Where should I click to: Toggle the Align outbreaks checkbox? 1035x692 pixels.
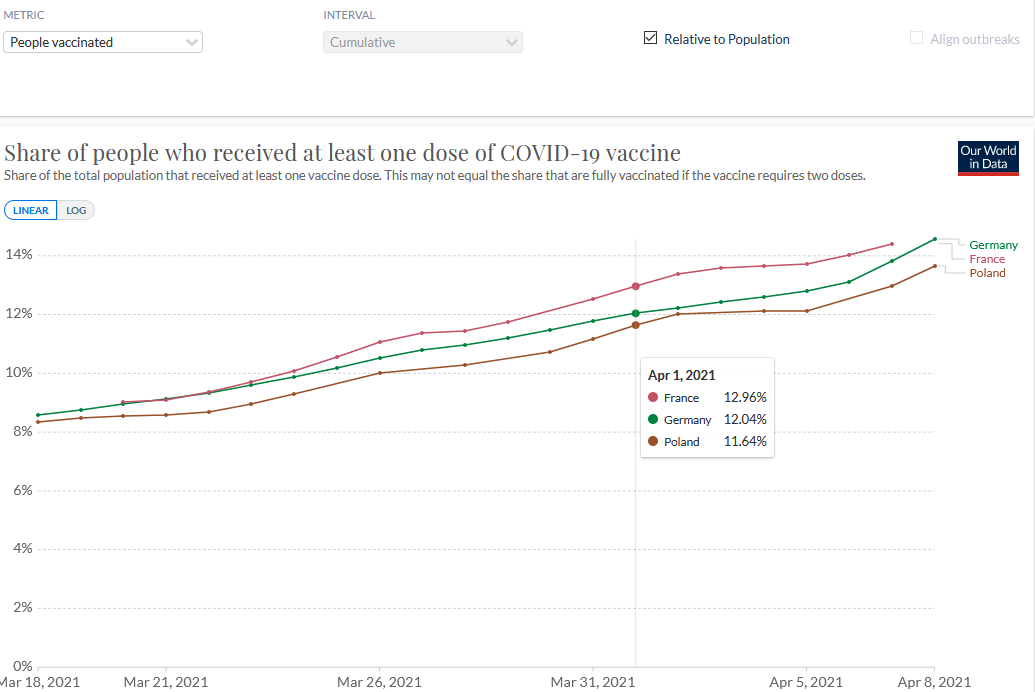coord(916,39)
